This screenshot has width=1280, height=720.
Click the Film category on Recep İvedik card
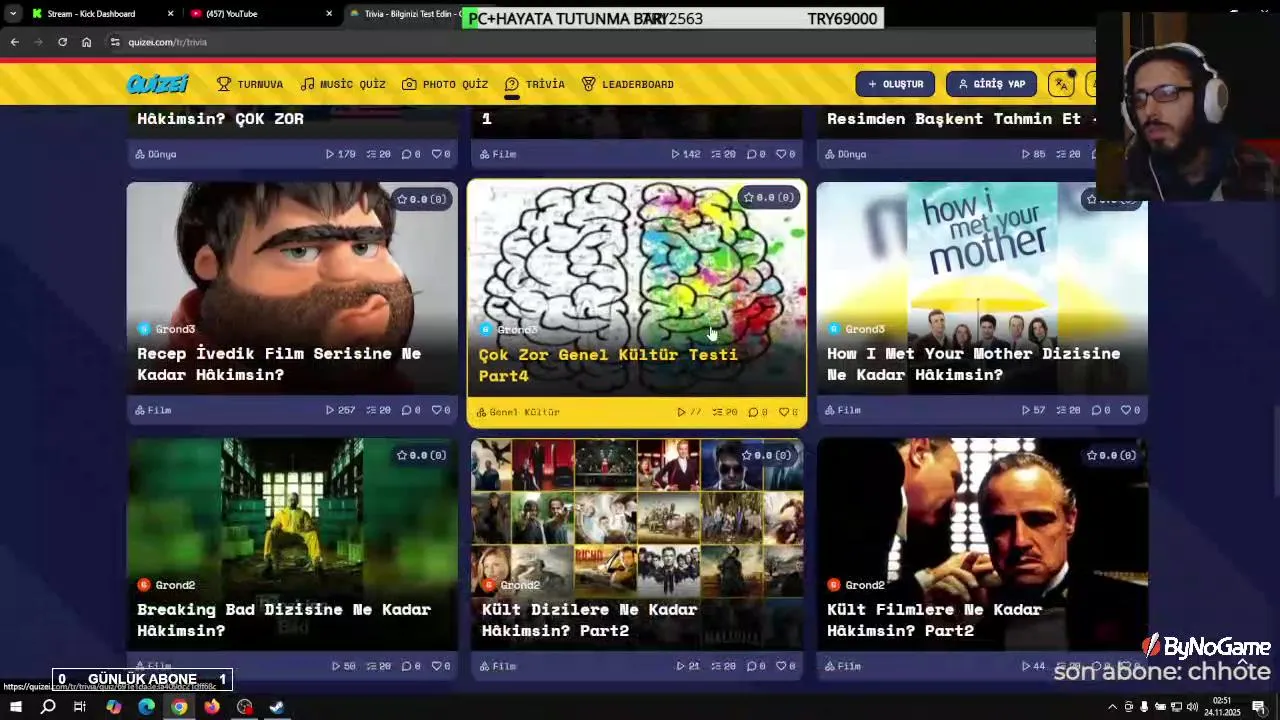click(153, 410)
